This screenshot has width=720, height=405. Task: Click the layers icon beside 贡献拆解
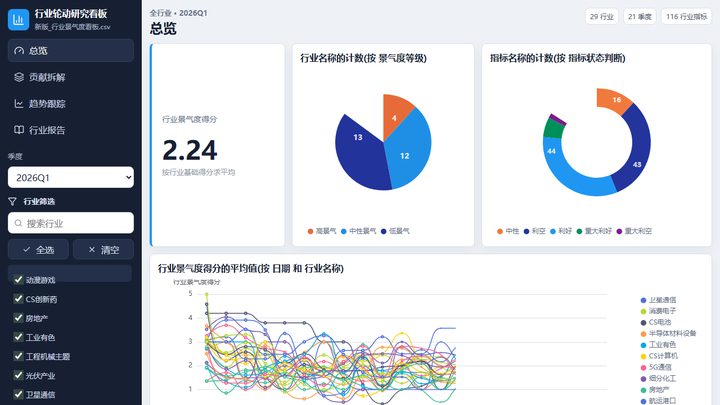[19, 77]
